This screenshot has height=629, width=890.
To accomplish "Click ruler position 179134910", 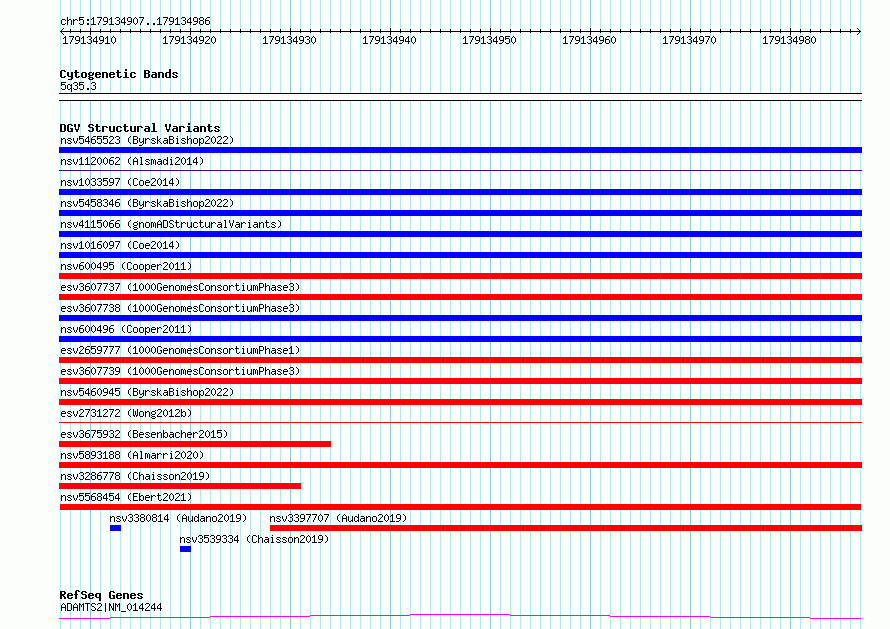I will click(89, 40).
